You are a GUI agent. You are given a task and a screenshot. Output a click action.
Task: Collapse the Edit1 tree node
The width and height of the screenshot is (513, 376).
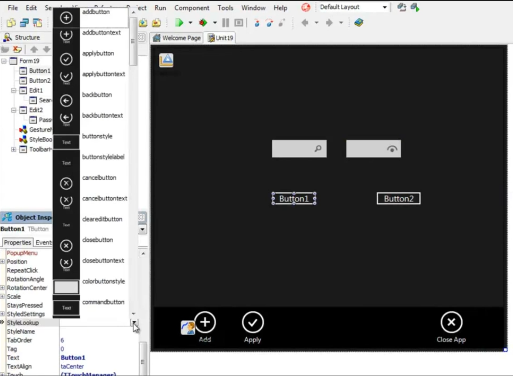(14, 90)
